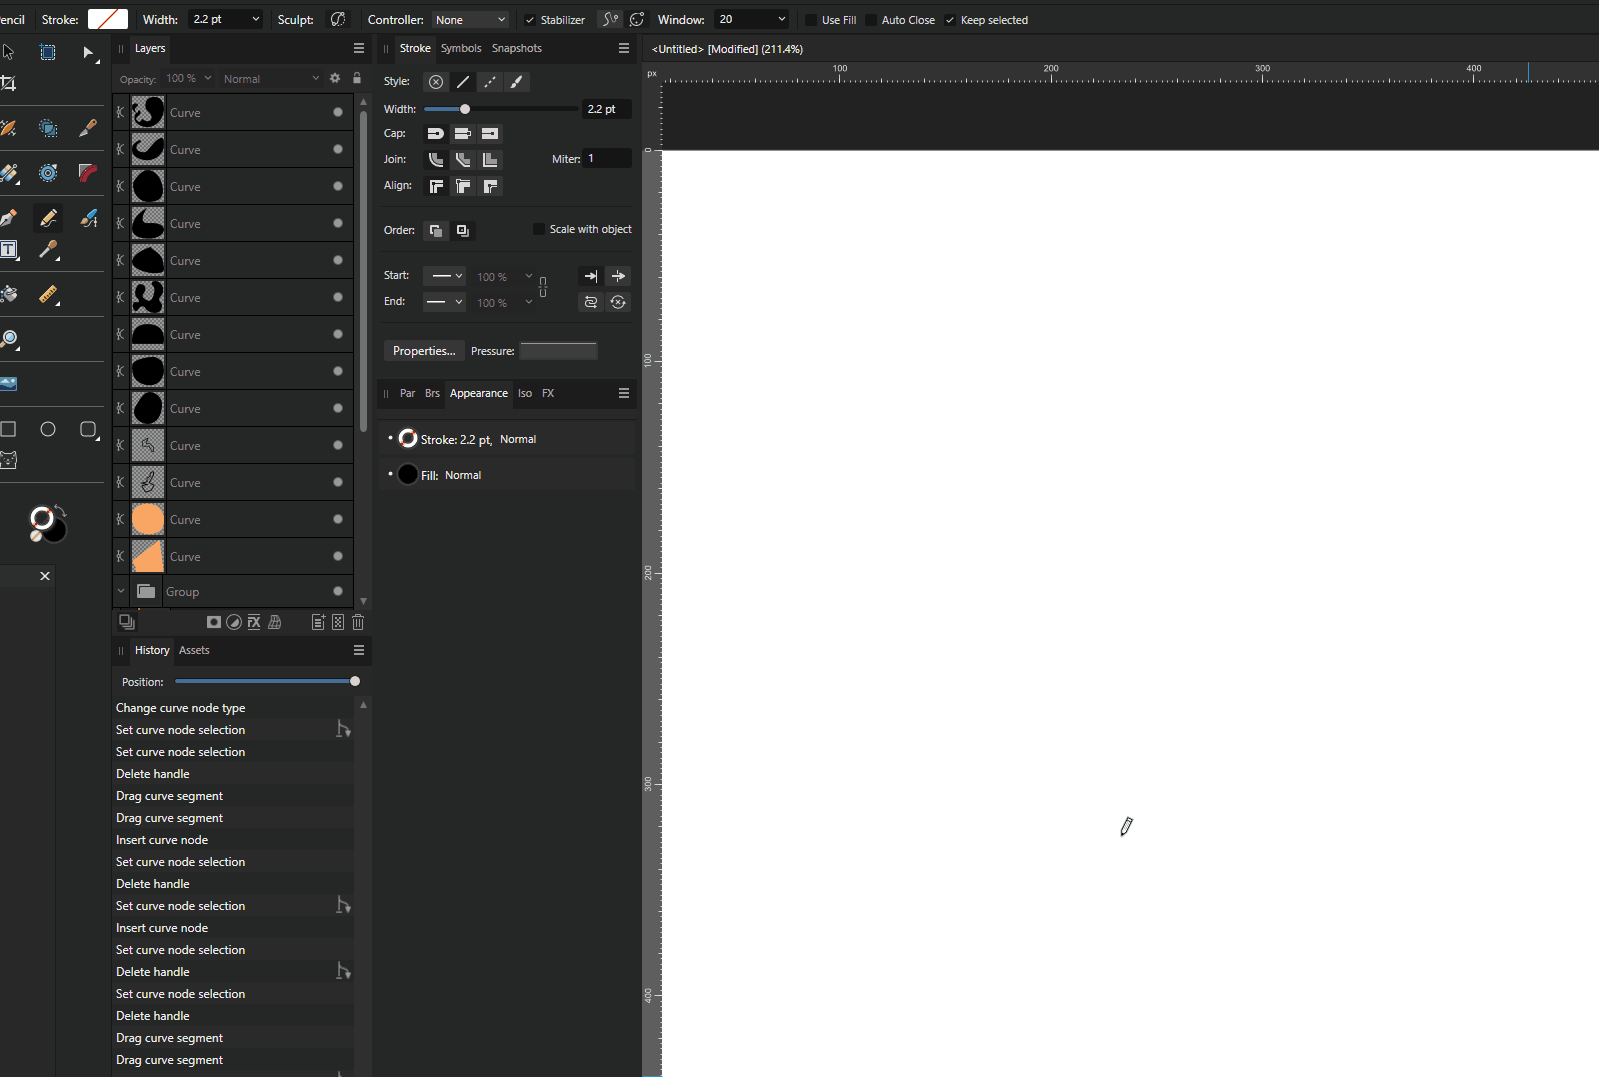Click the Fill black swatch in Appearance

pyautogui.click(x=408, y=474)
